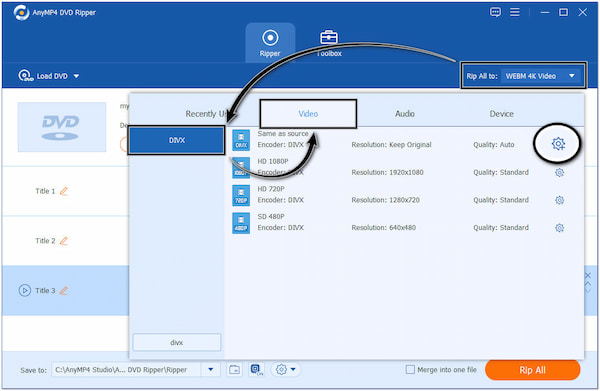
Task: Switch to the Device format tab
Action: point(501,114)
